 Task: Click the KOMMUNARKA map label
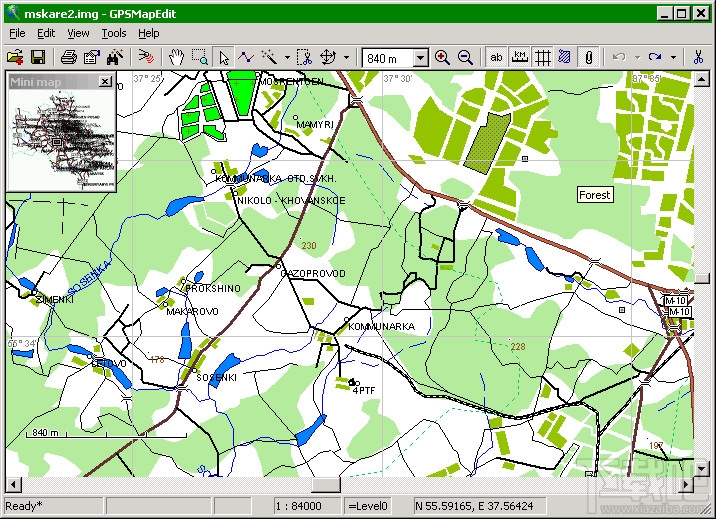pyautogui.click(x=381, y=327)
